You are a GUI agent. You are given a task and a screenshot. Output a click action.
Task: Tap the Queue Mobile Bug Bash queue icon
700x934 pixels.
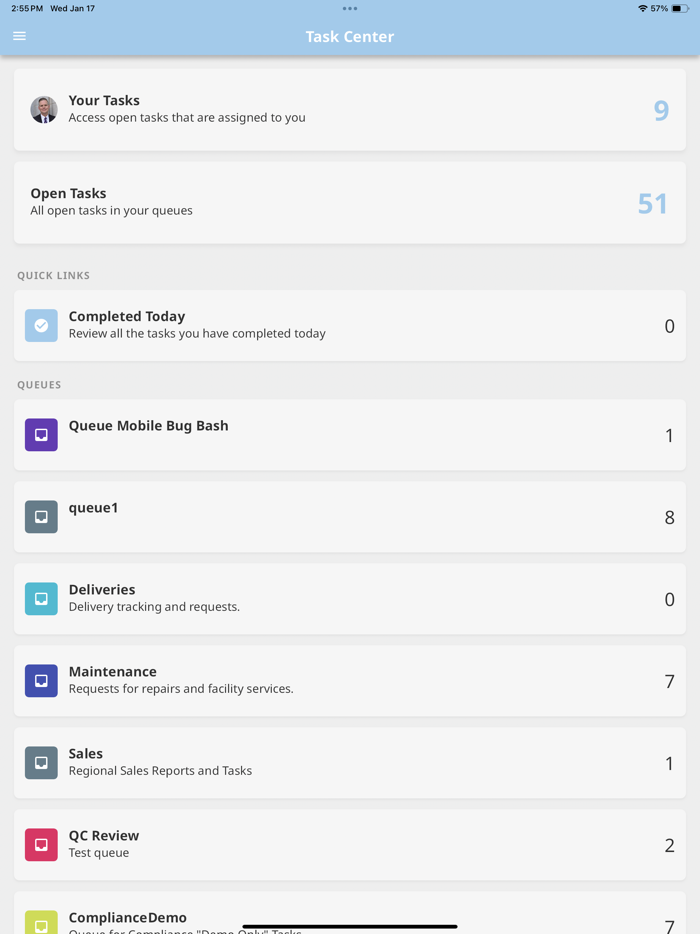point(40,435)
